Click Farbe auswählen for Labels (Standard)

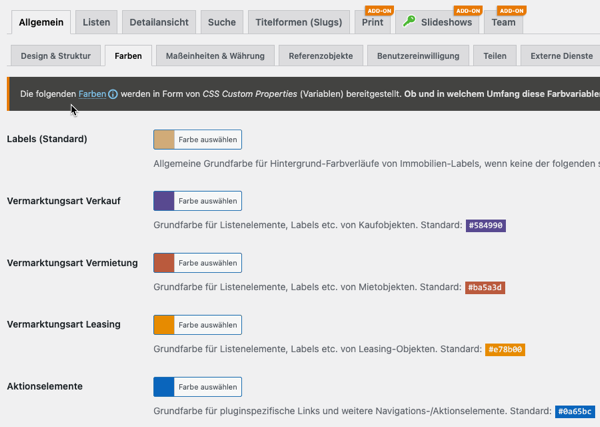pyautogui.click(x=208, y=140)
